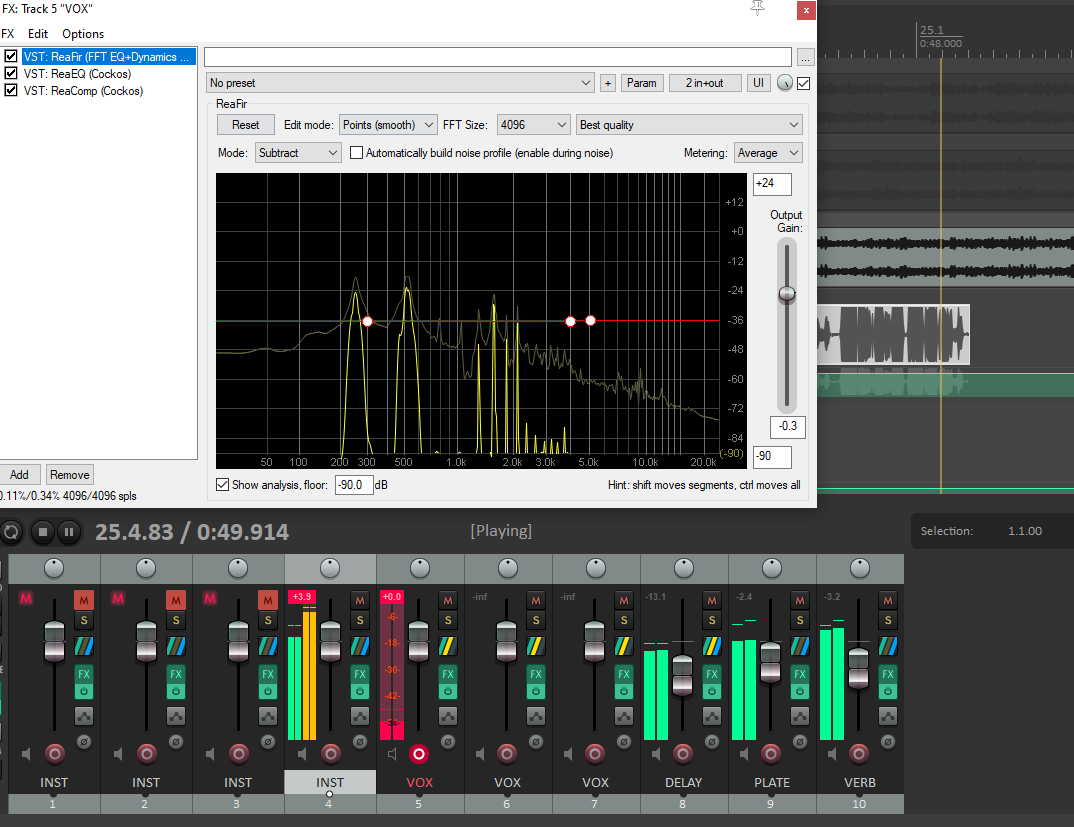Open the FFT Size 4096 dropdown
Screen dimensions: 1074x827
[x=533, y=125]
